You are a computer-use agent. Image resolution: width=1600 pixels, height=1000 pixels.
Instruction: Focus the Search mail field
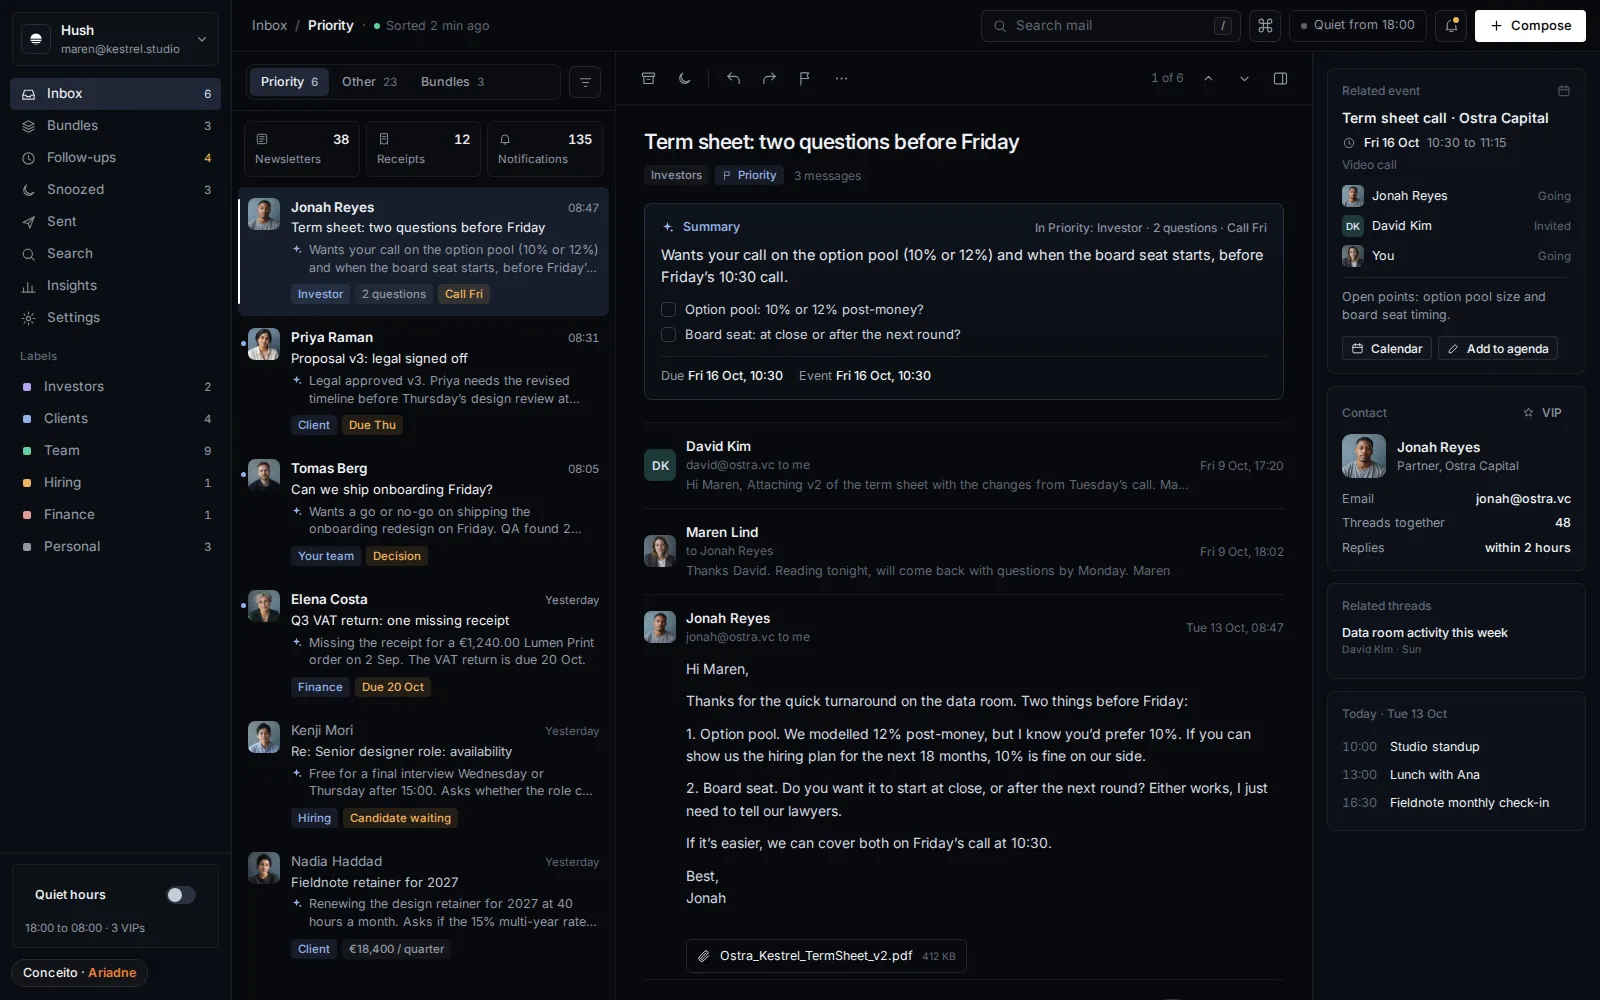click(x=1110, y=26)
